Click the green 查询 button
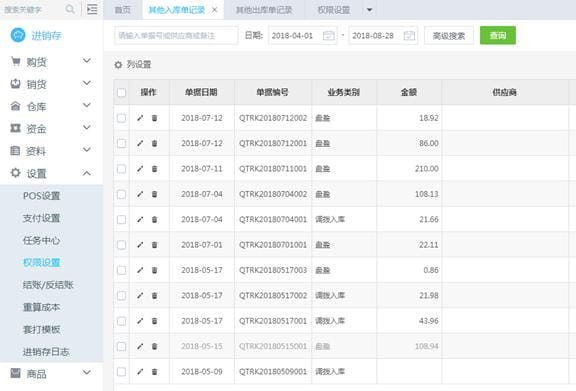Viewport: 576px width, 391px height. (x=498, y=35)
